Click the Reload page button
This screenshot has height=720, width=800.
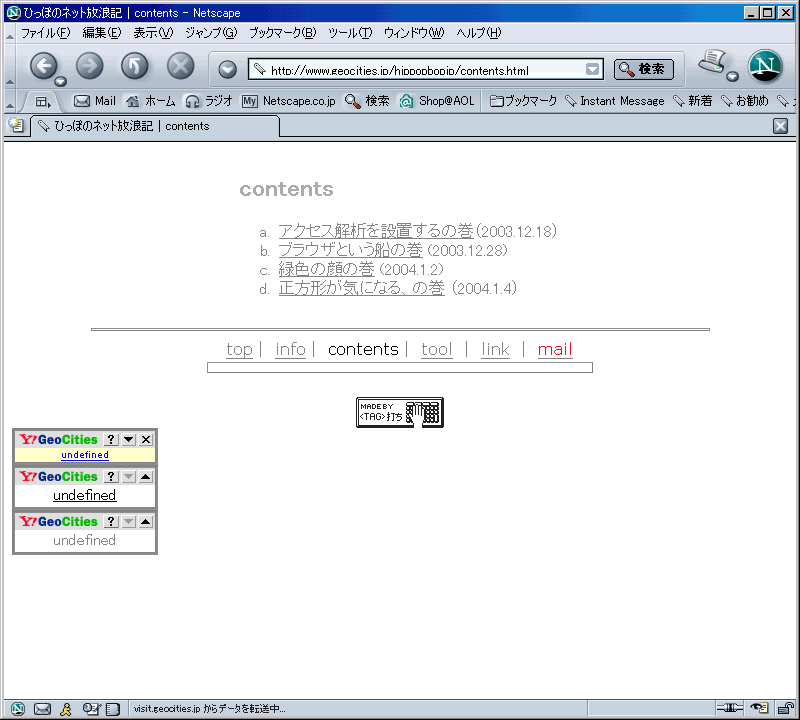coord(135,66)
